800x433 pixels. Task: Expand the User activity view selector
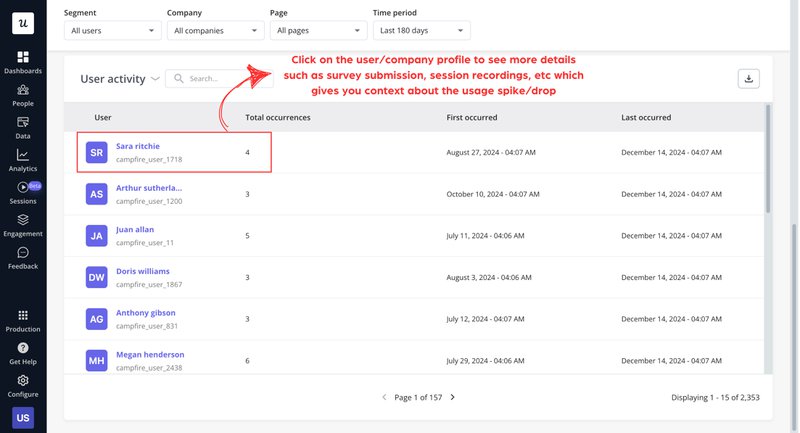(x=120, y=79)
